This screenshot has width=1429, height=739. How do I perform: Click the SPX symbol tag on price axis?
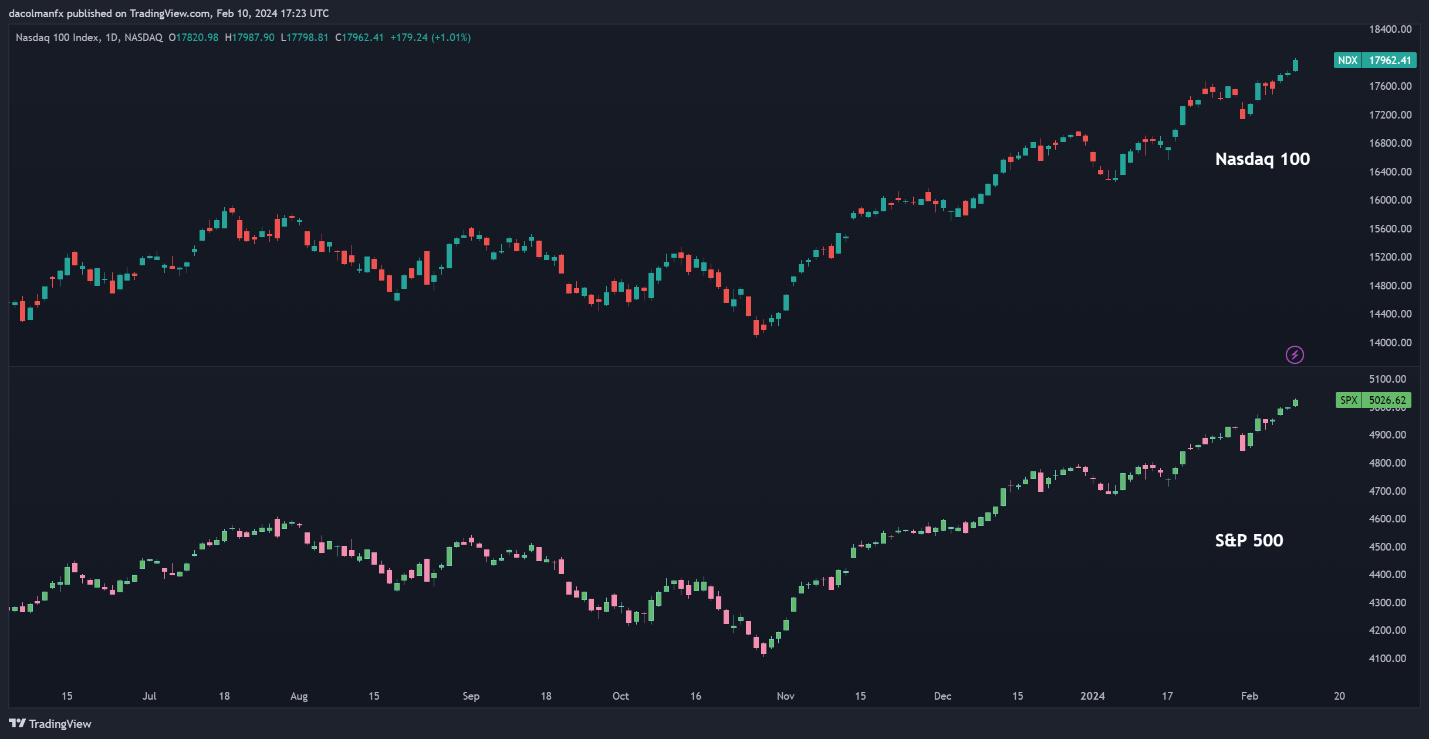pyautogui.click(x=1348, y=400)
